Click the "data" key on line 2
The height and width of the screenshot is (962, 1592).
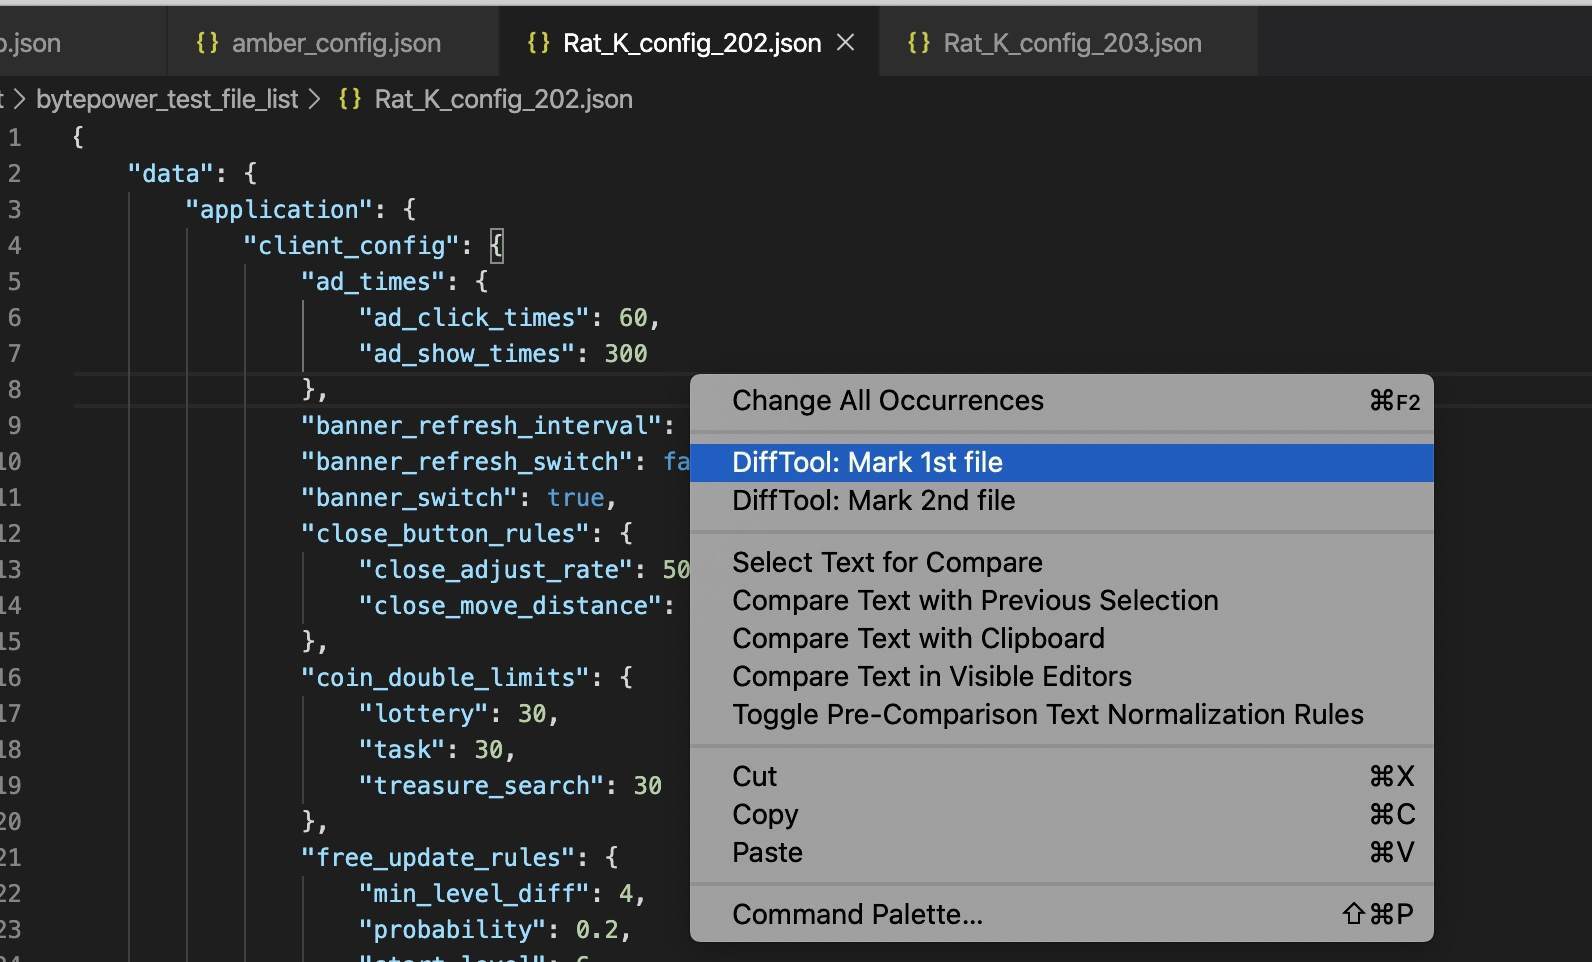click(x=171, y=173)
